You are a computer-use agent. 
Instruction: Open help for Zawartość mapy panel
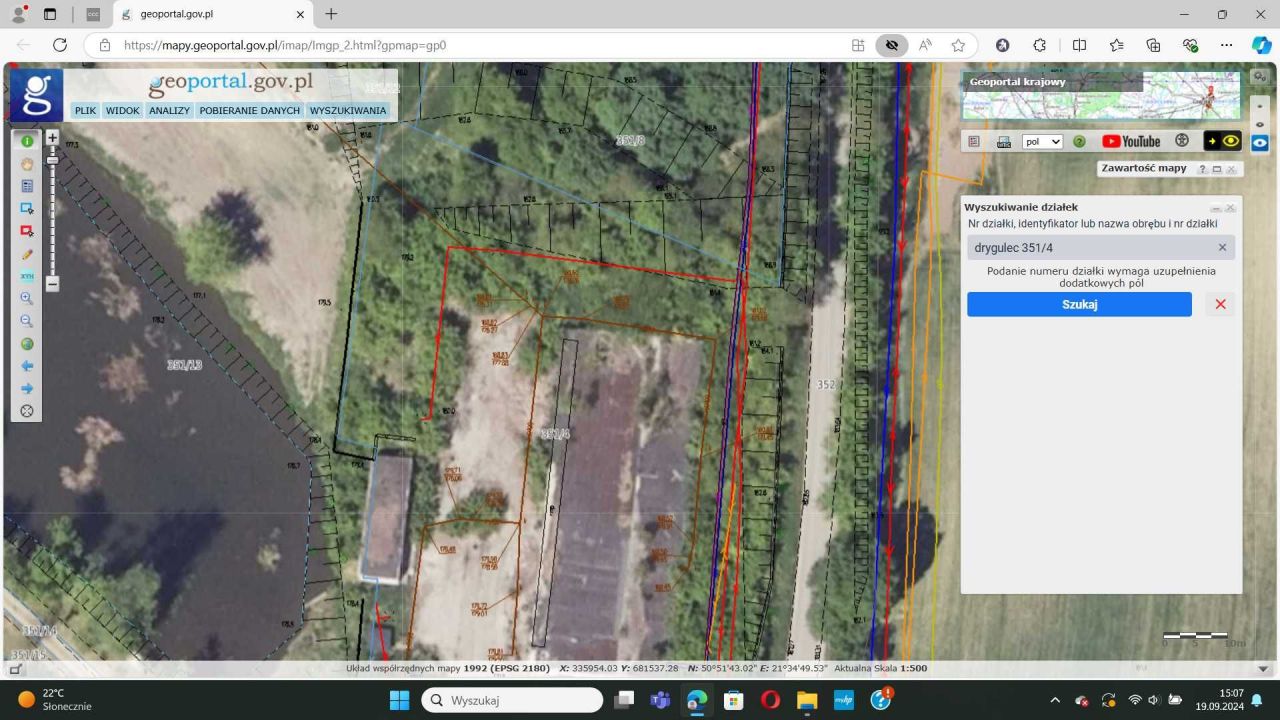coord(1203,169)
